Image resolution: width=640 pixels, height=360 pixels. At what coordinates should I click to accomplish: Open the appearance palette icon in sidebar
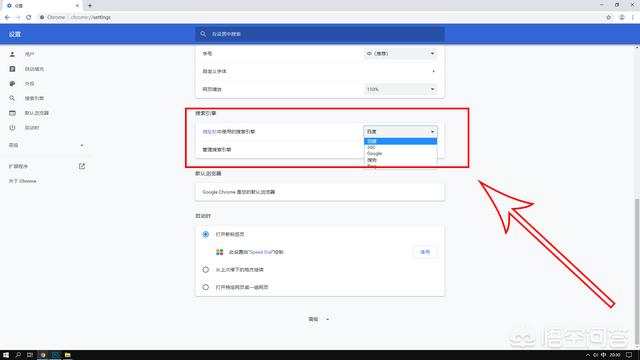12,84
